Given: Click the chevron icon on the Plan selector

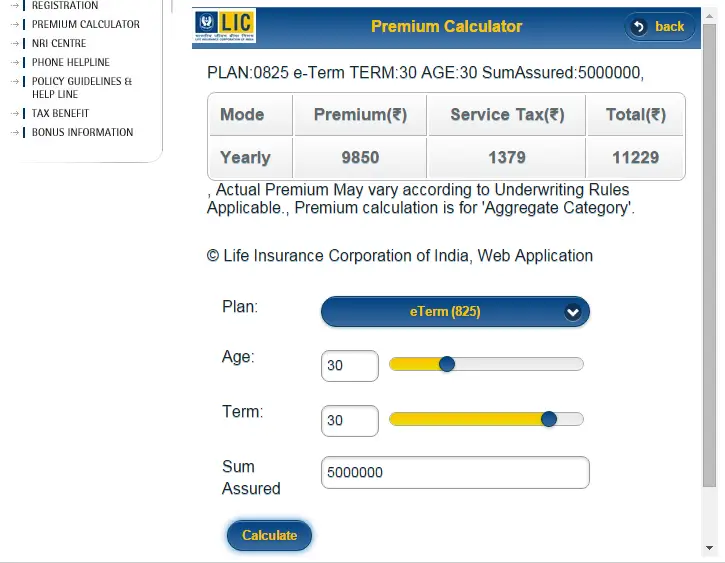Looking at the screenshot, I should pos(572,312).
